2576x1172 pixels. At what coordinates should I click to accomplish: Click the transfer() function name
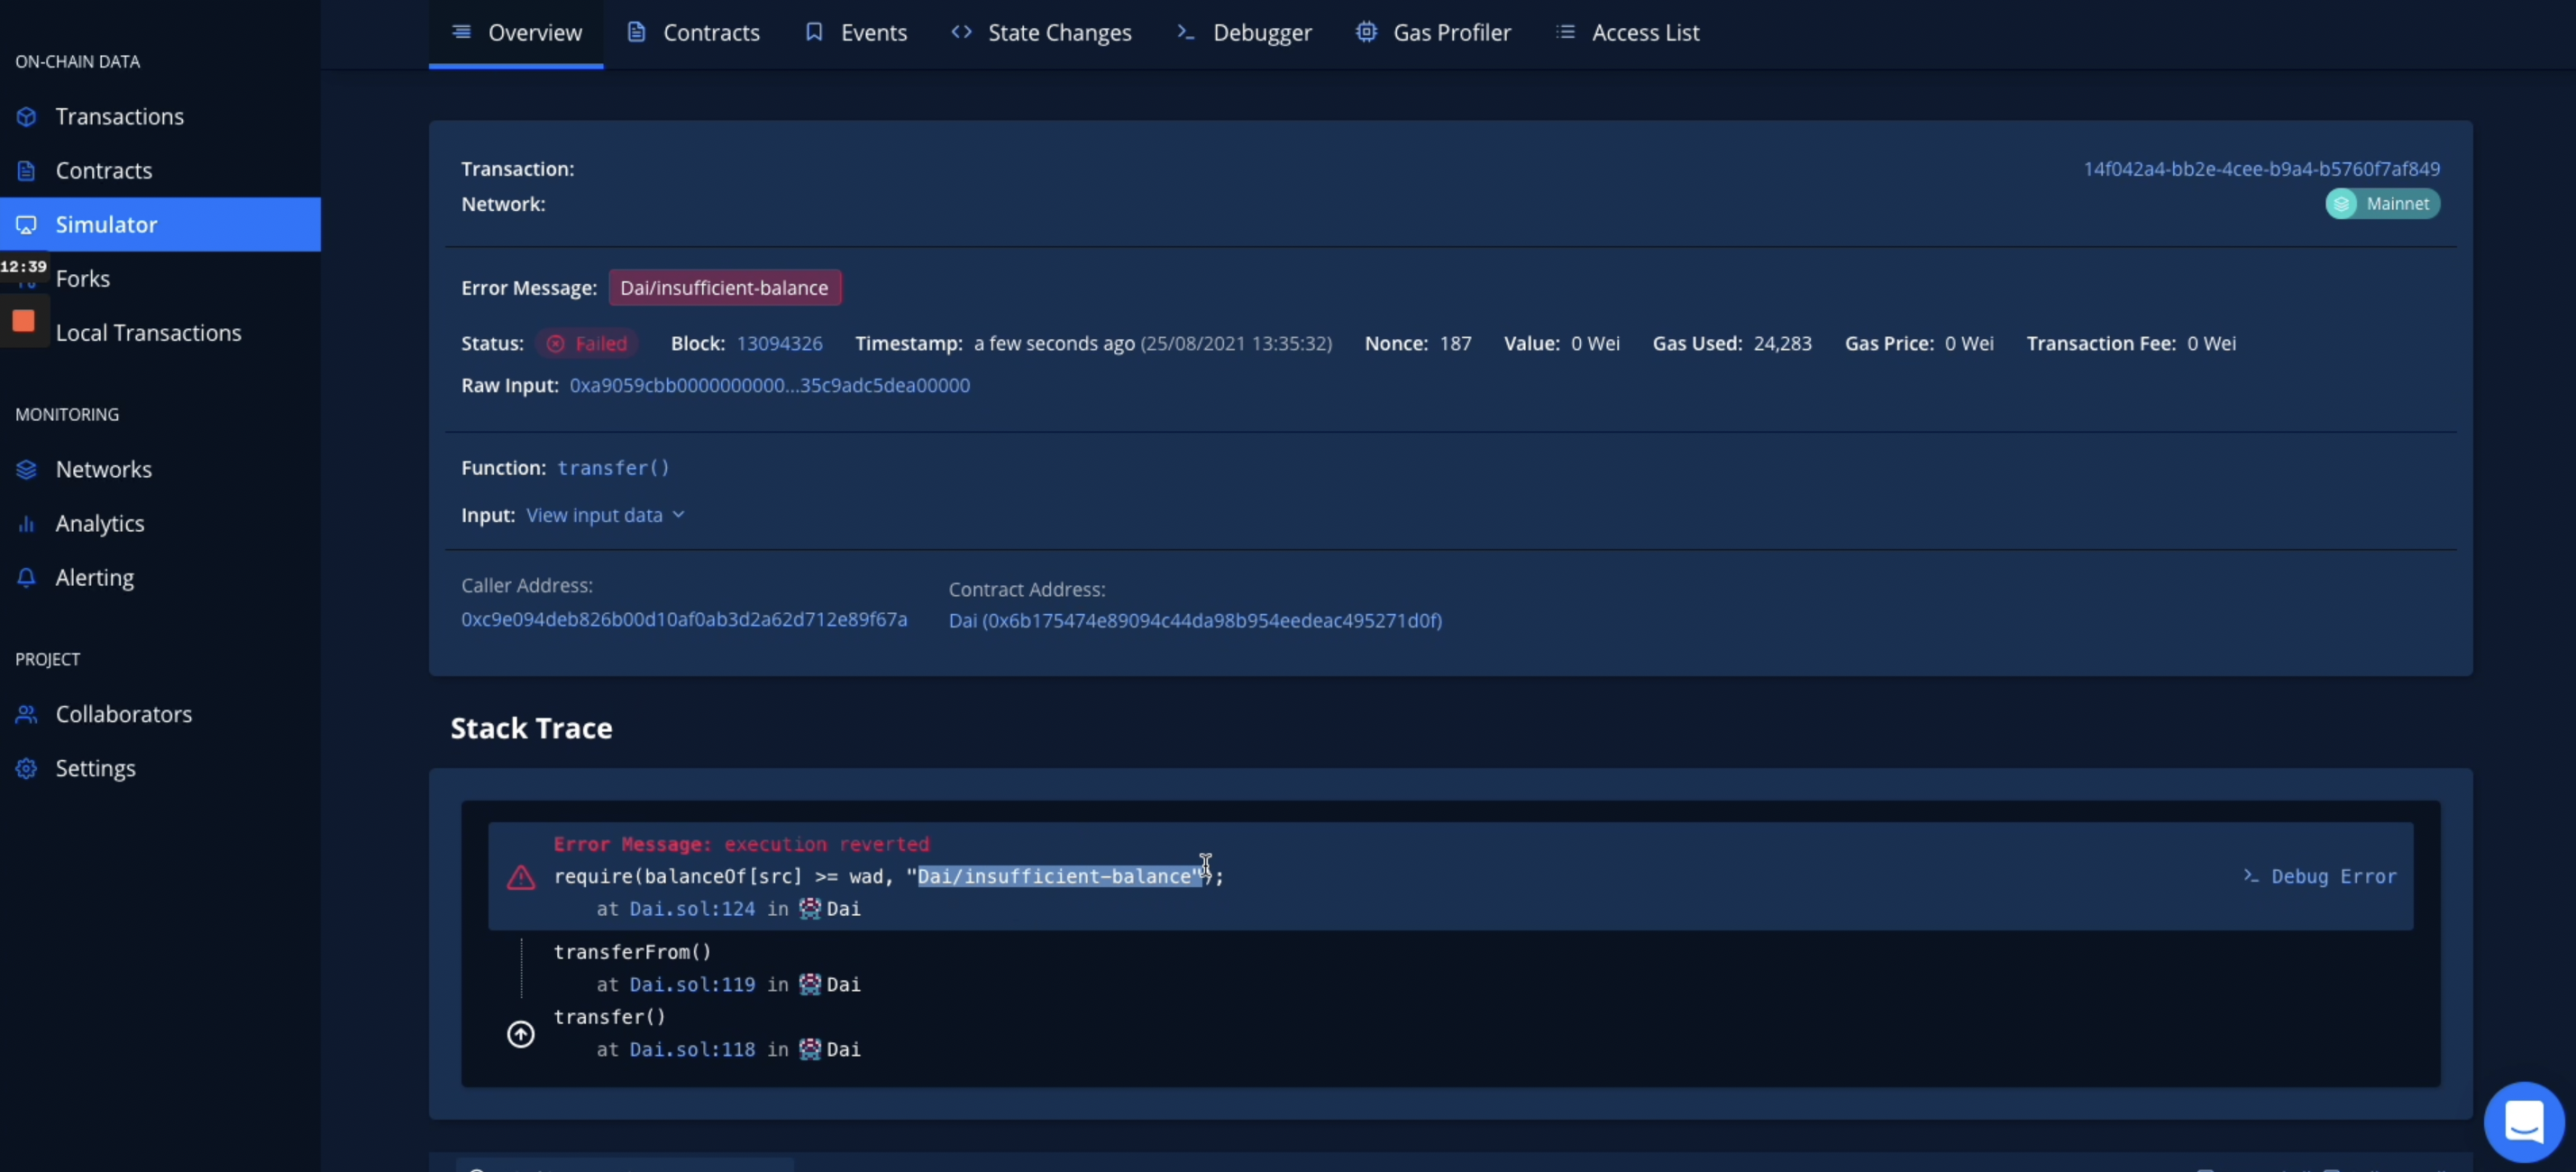[613, 468]
